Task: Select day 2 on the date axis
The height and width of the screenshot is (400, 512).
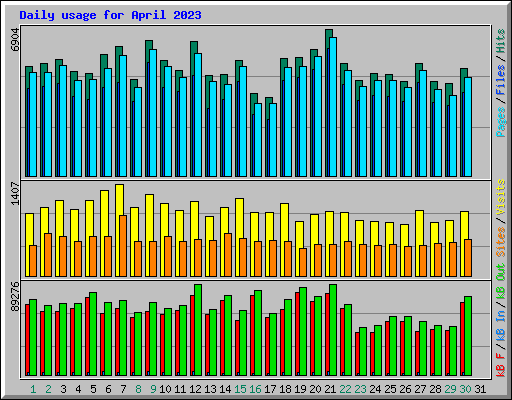Action: pos(48,389)
